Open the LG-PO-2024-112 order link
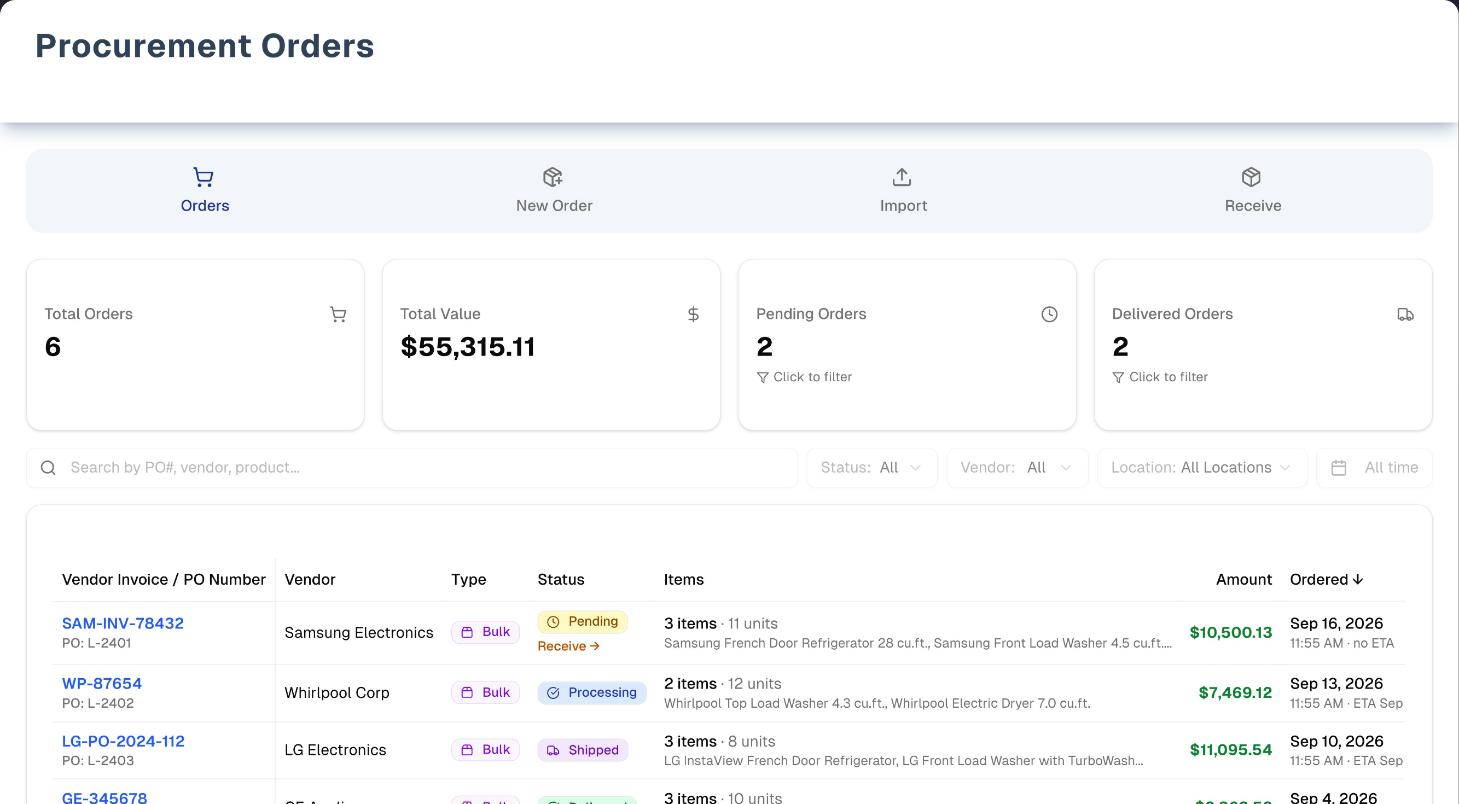The image size is (1459, 804). point(123,741)
